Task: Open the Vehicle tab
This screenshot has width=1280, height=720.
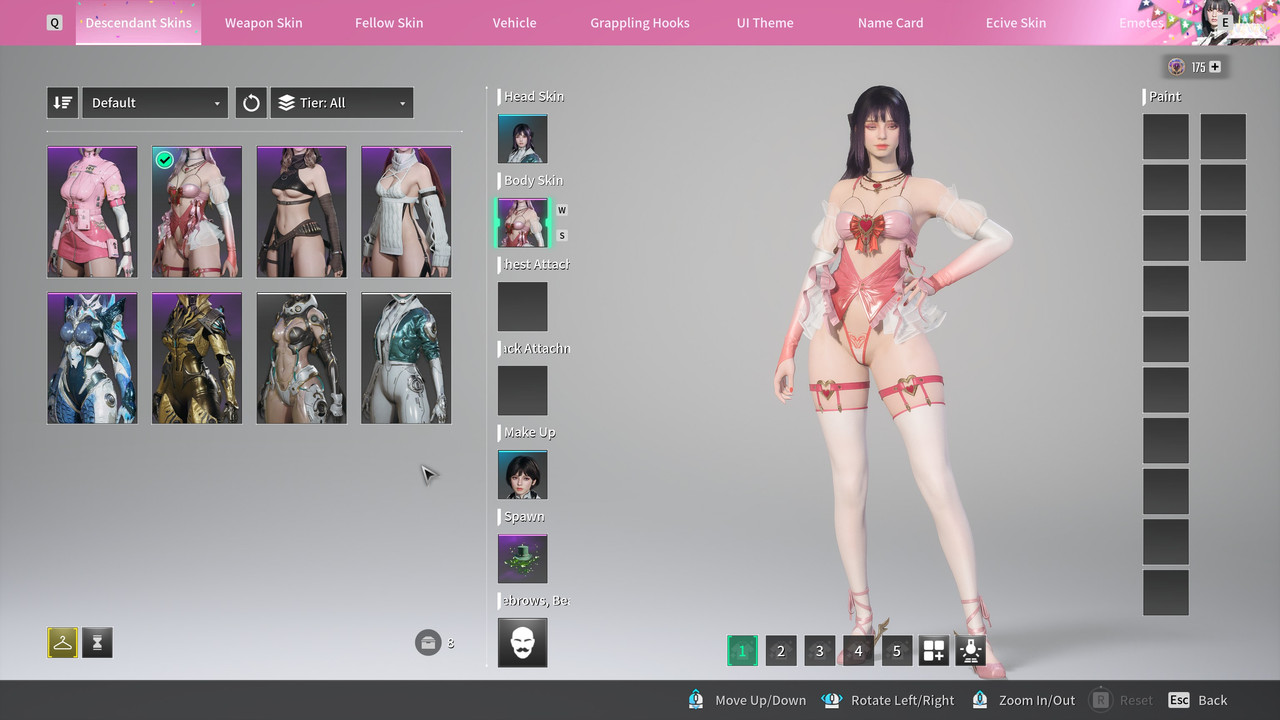Action: click(514, 22)
